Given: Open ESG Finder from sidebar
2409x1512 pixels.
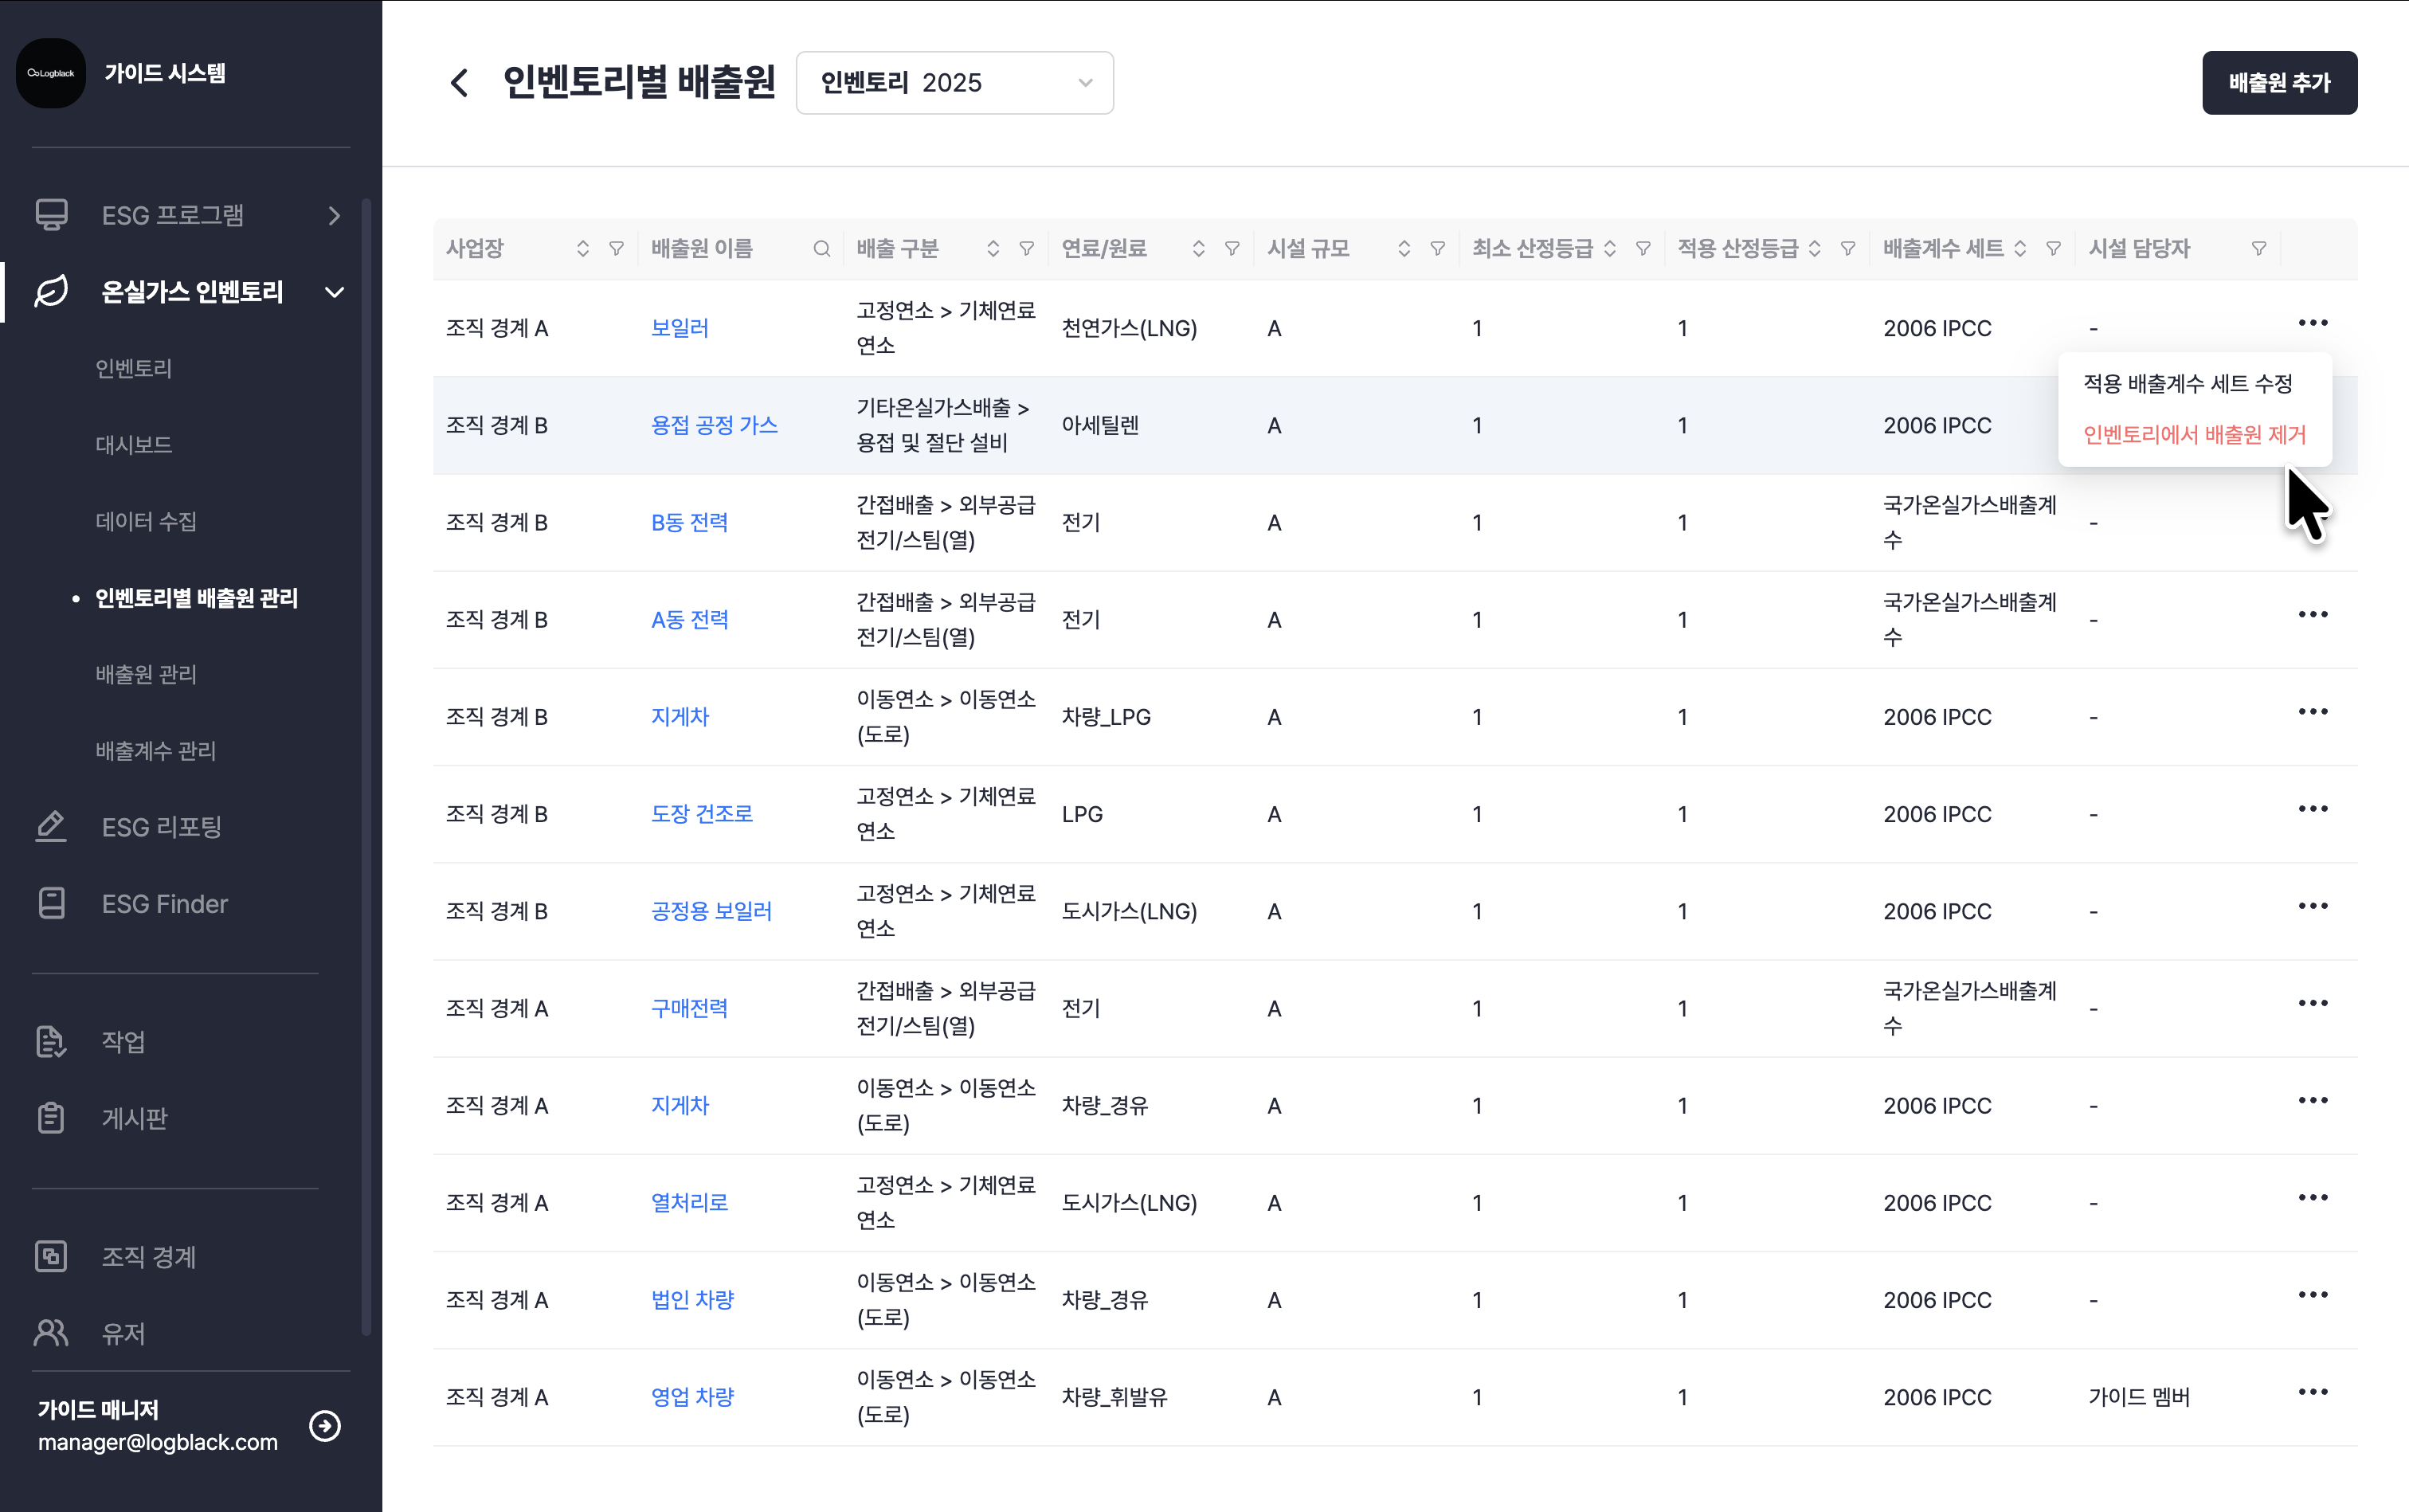Looking at the screenshot, I should click(x=164, y=904).
